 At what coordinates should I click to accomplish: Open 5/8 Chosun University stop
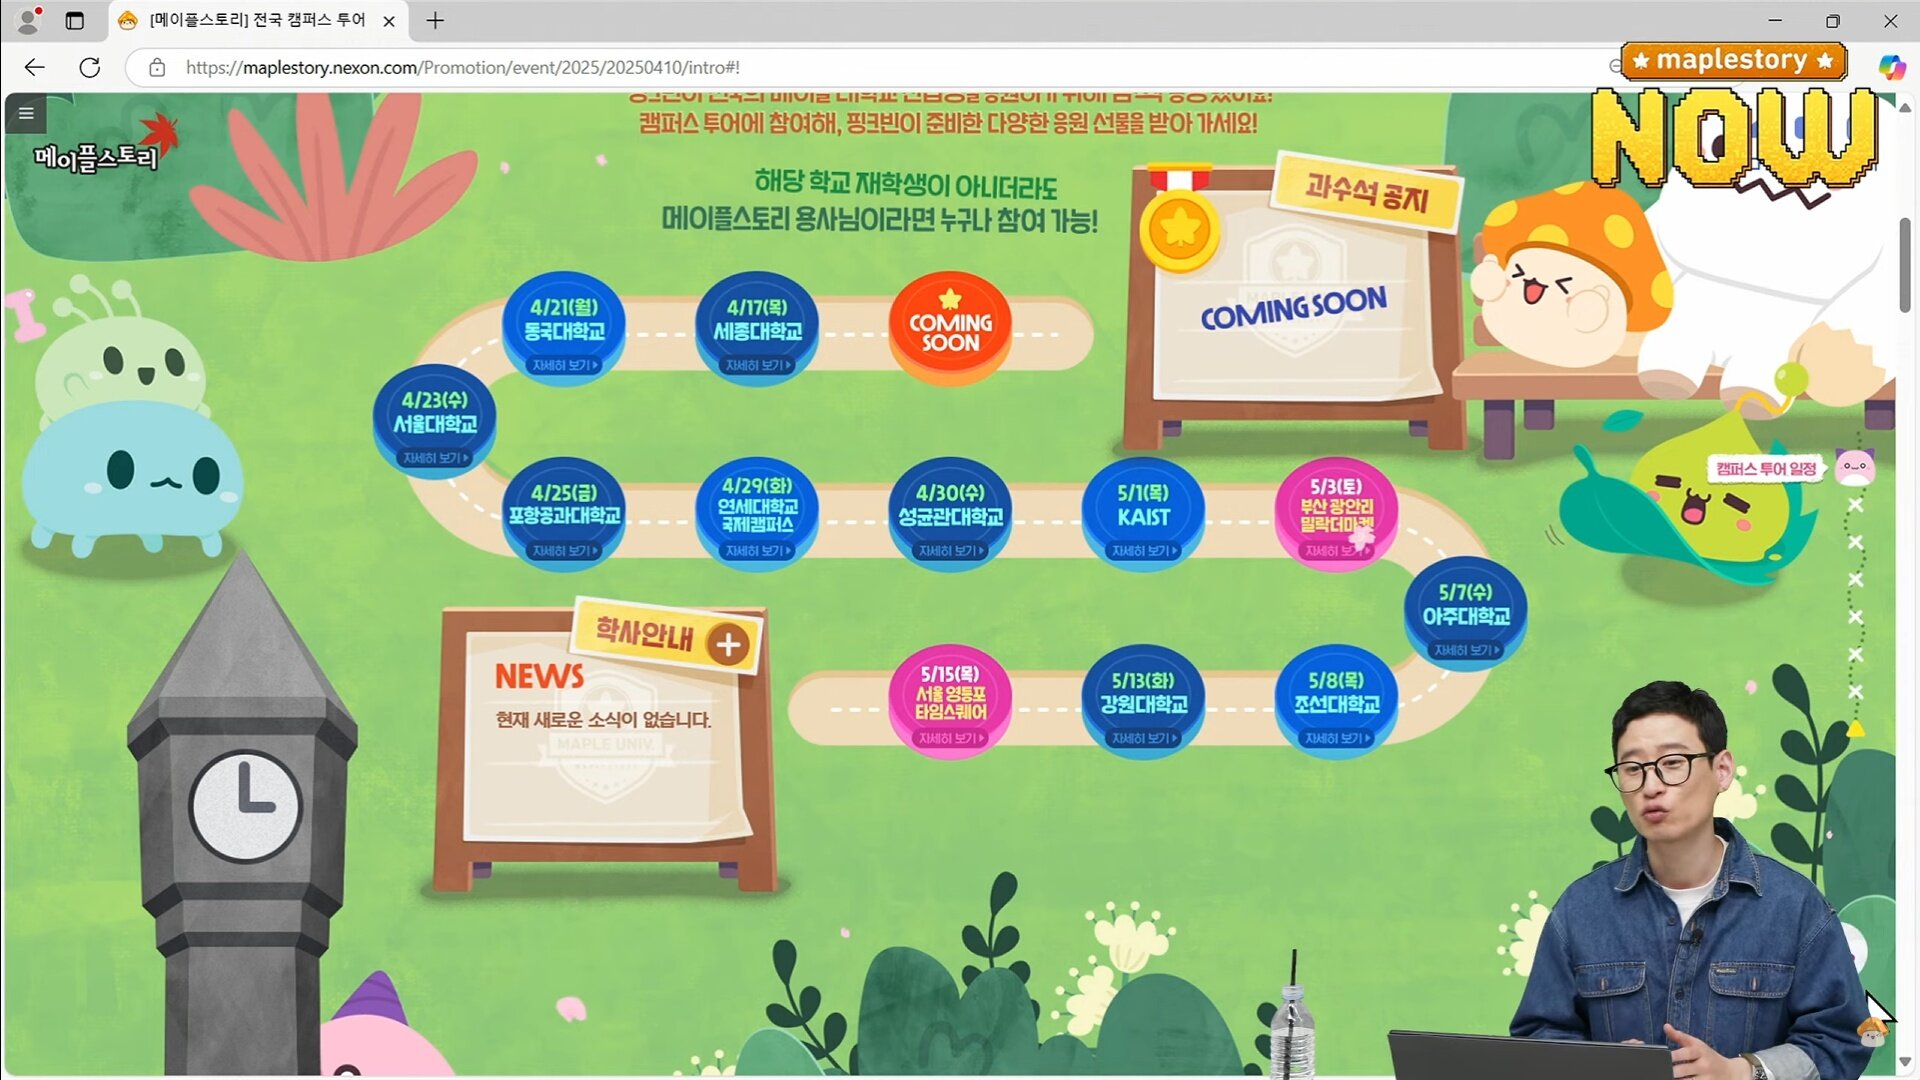point(1336,700)
